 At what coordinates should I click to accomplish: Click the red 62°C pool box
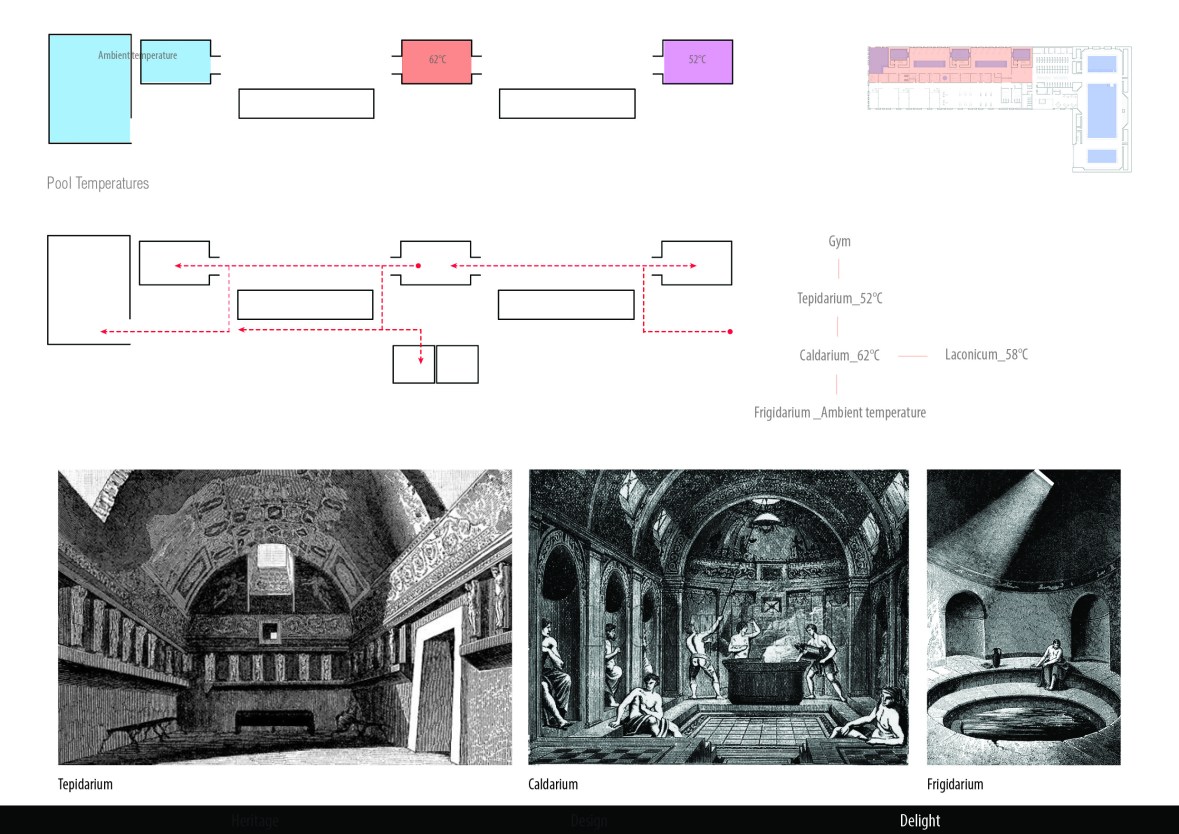[436, 61]
